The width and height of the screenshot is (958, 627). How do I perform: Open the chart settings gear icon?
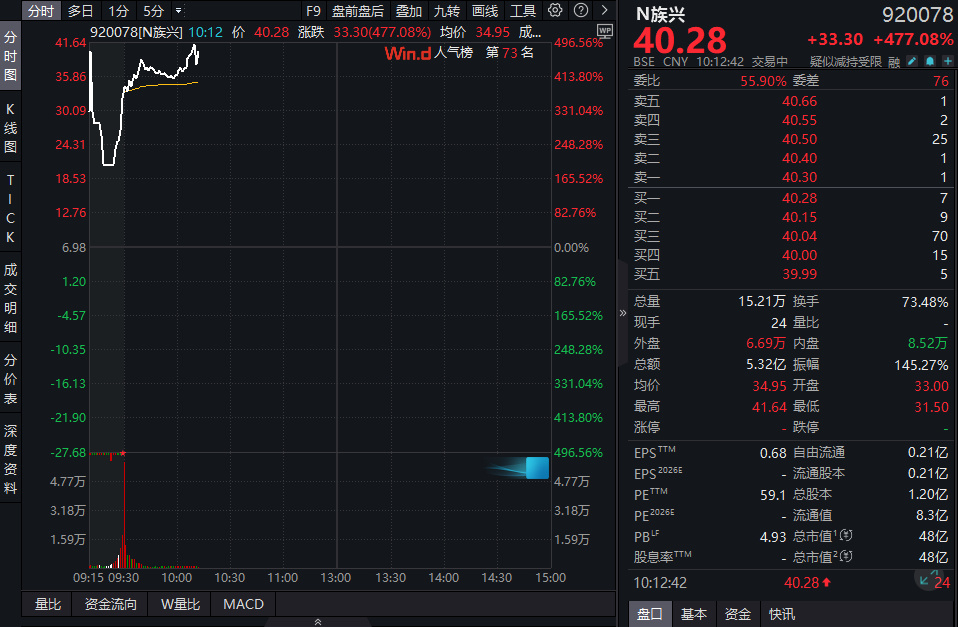tap(555, 10)
